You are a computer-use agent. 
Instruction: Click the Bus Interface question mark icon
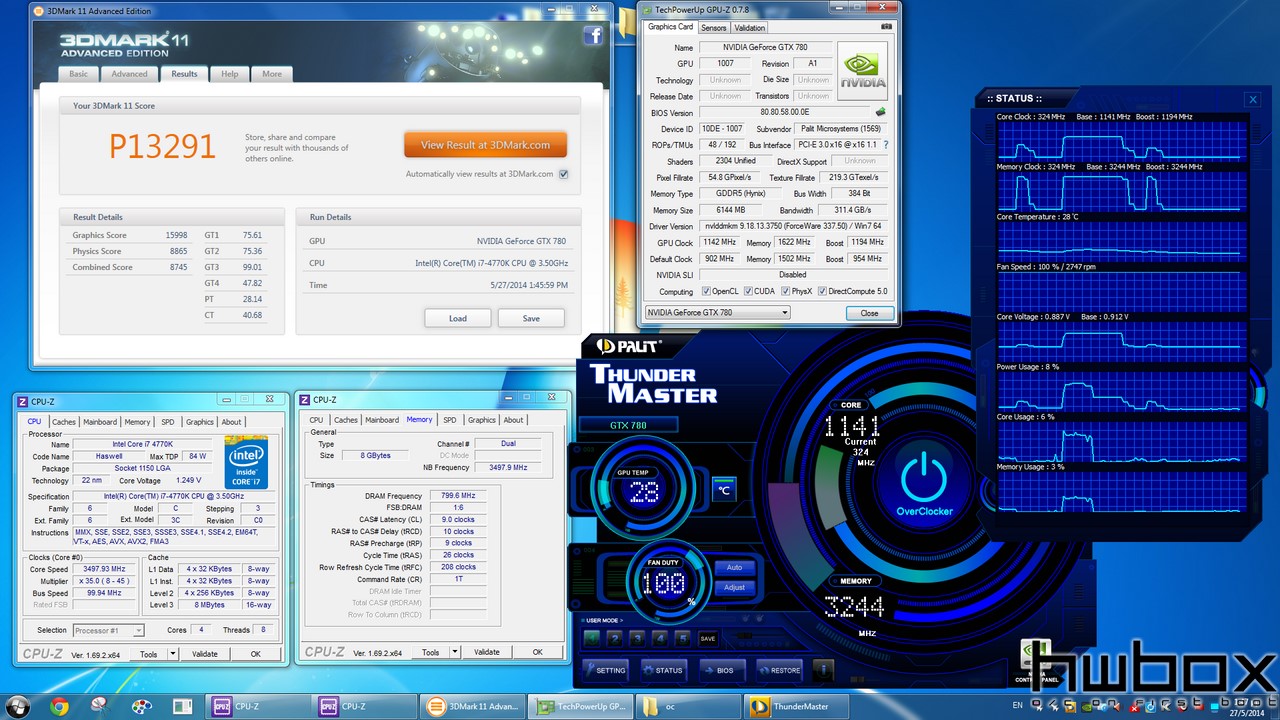click(885, 145)
